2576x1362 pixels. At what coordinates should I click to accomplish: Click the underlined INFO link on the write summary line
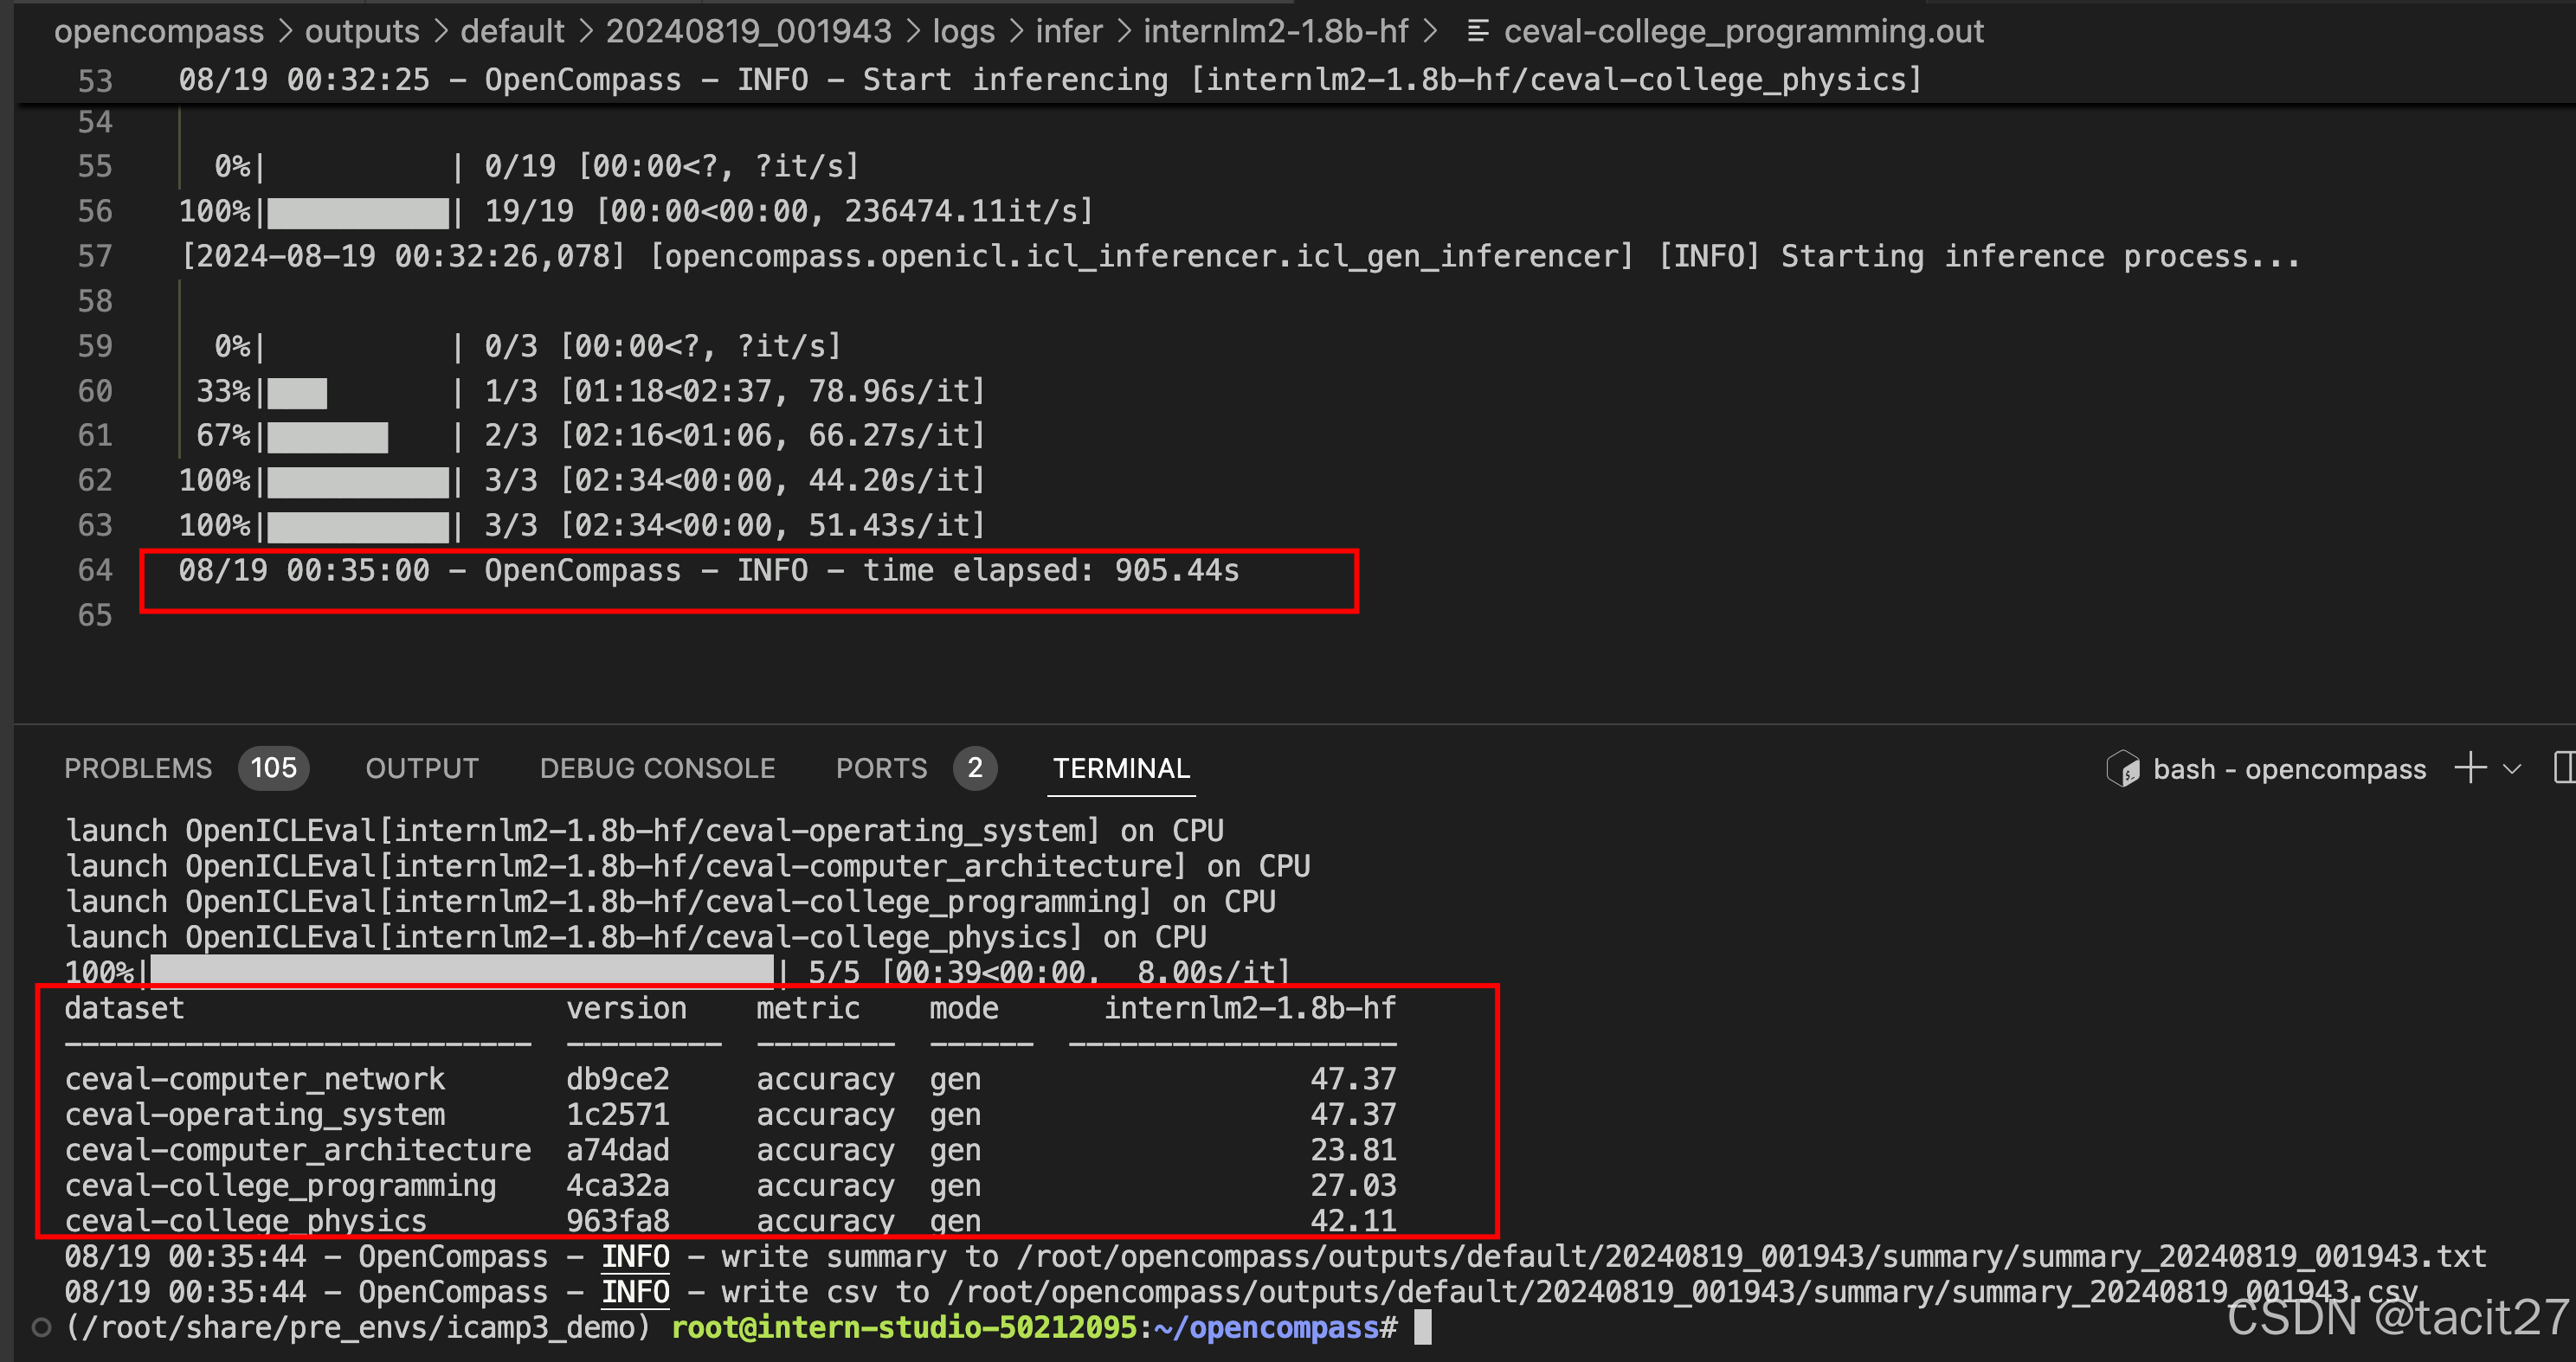pyautogui.click(x=635, y=1256)
